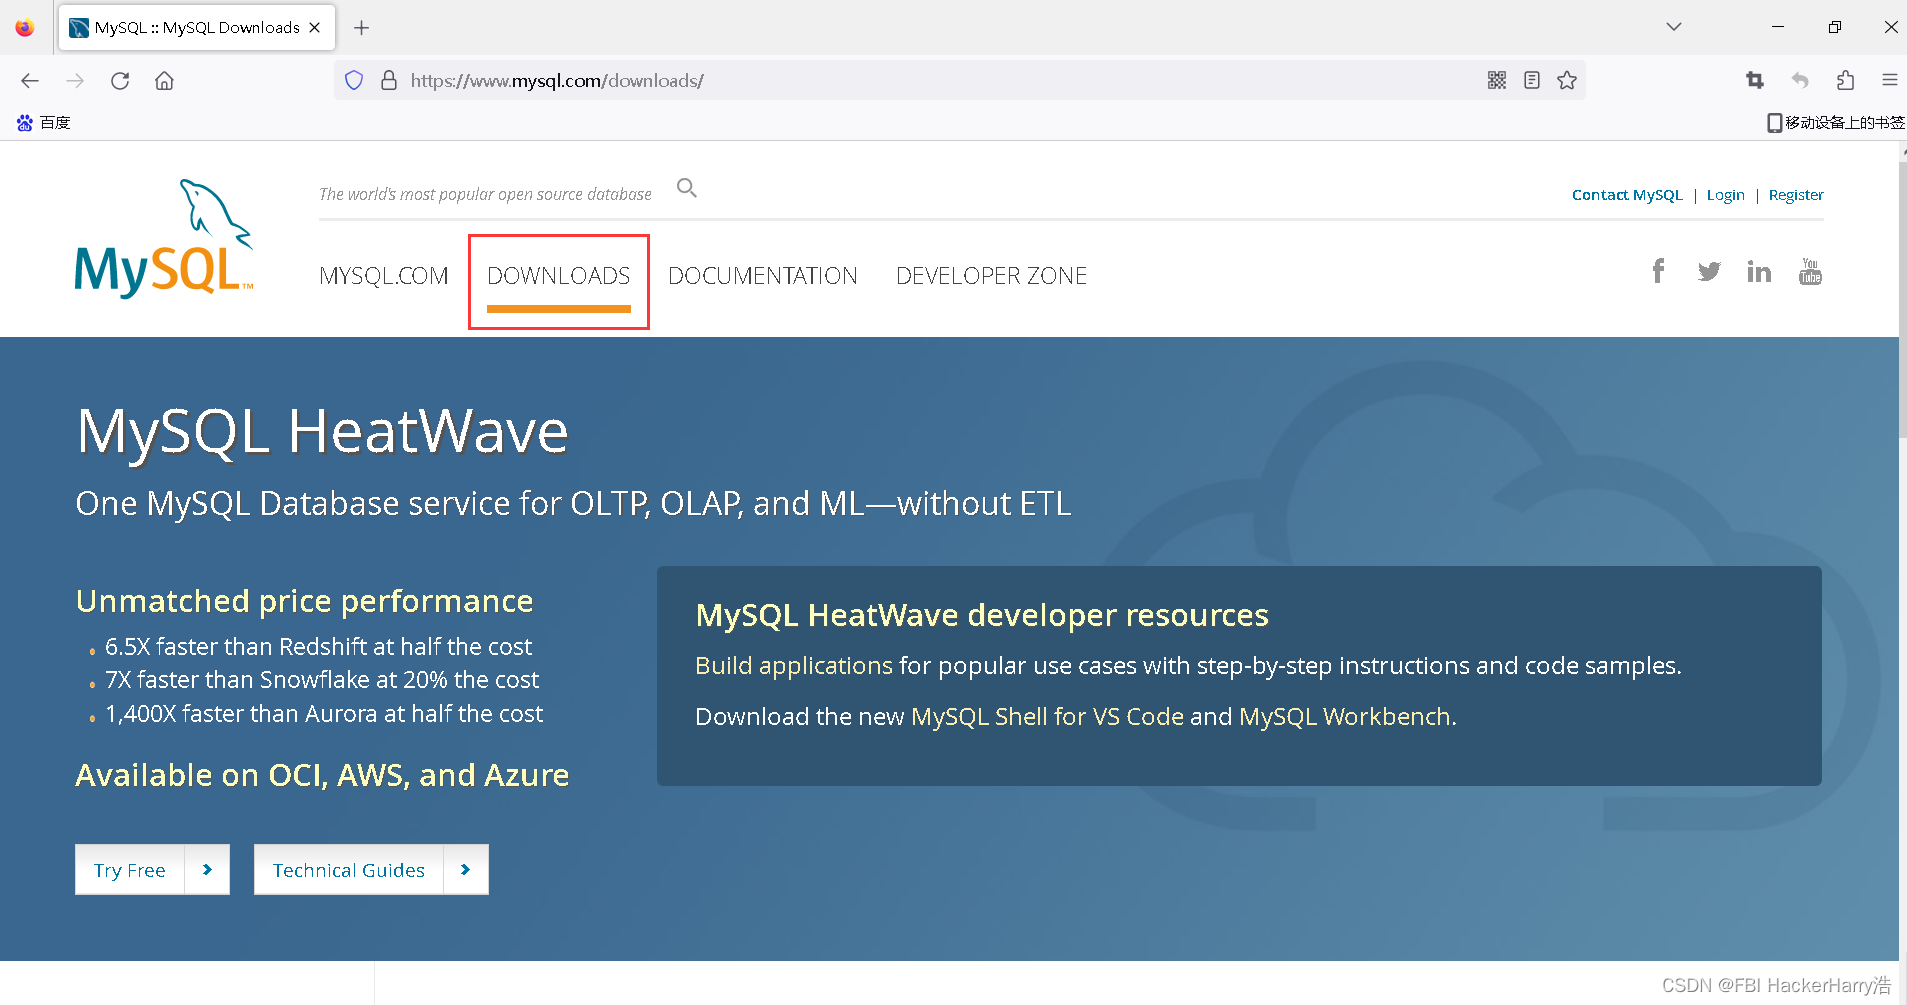
Task: Open MySQL Shell for VS Code link
Action: tap(1047, 717)
